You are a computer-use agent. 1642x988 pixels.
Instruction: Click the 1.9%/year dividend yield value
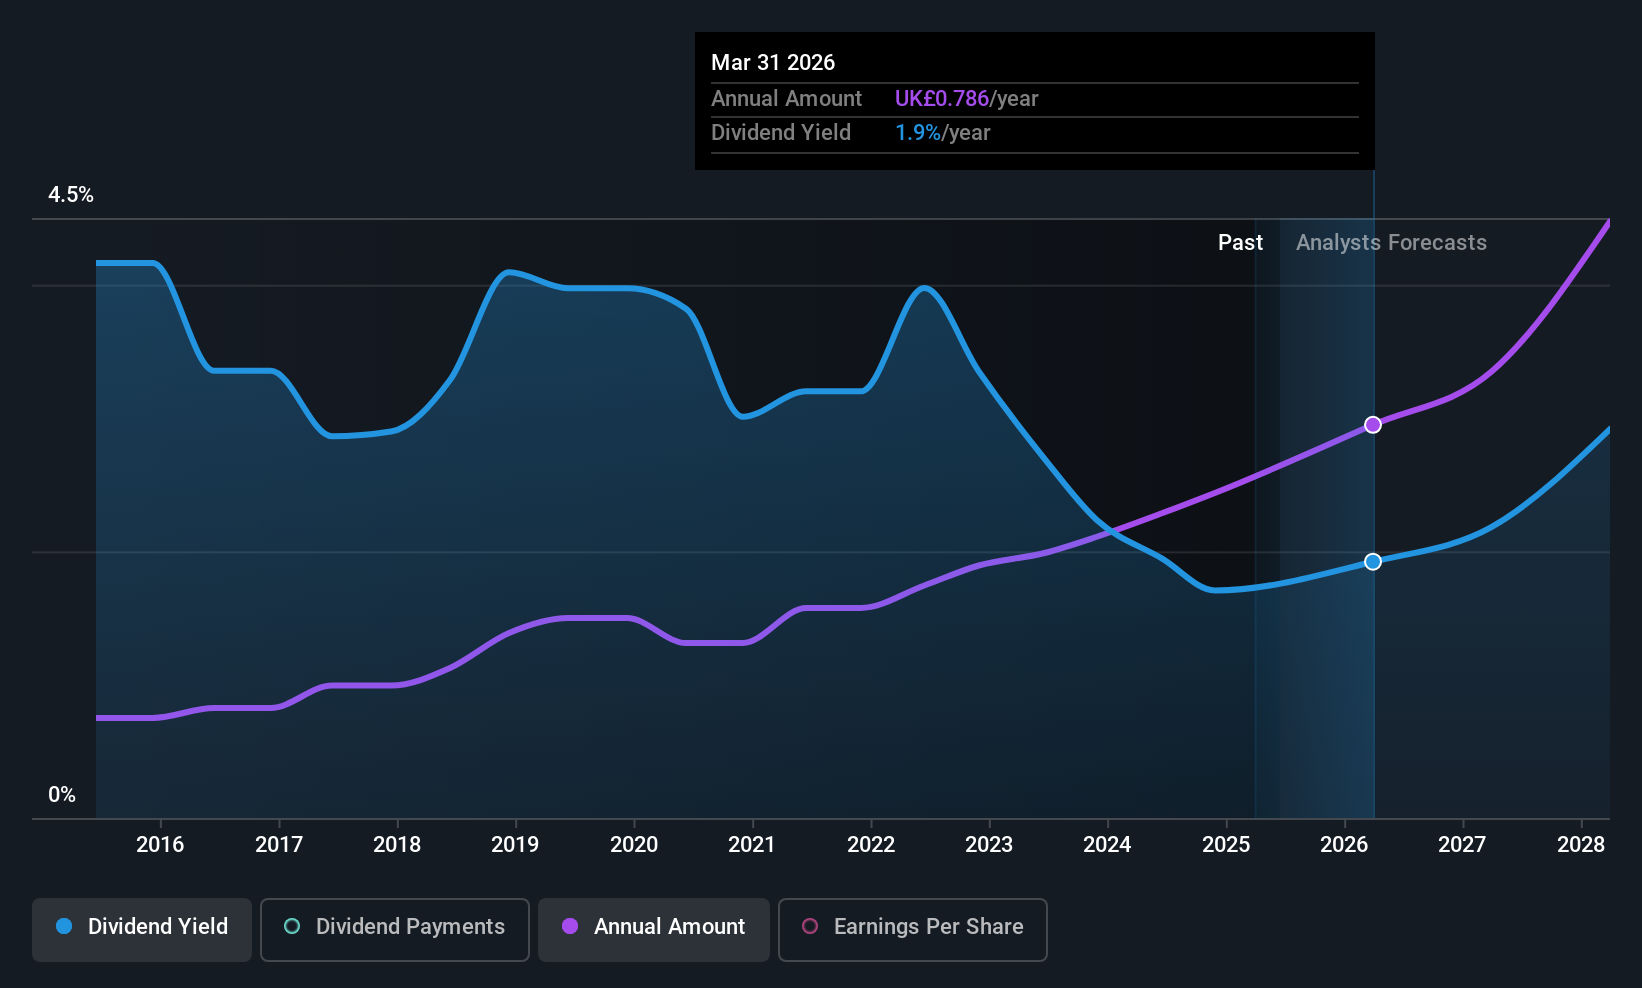coord(942,133)
